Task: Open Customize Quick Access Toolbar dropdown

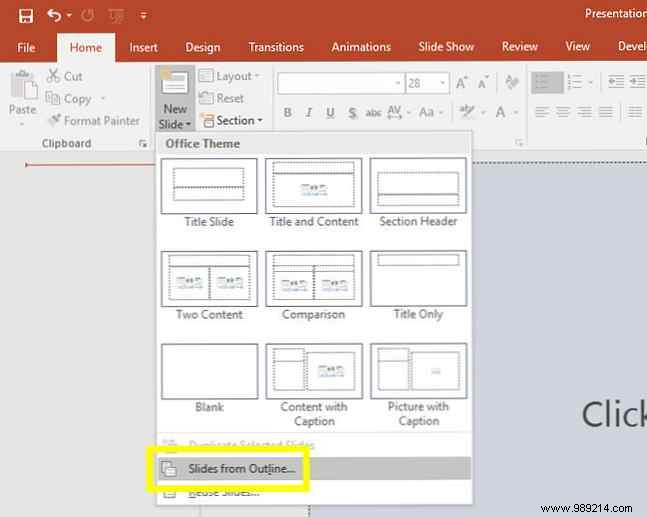Action: pos(144,16)
